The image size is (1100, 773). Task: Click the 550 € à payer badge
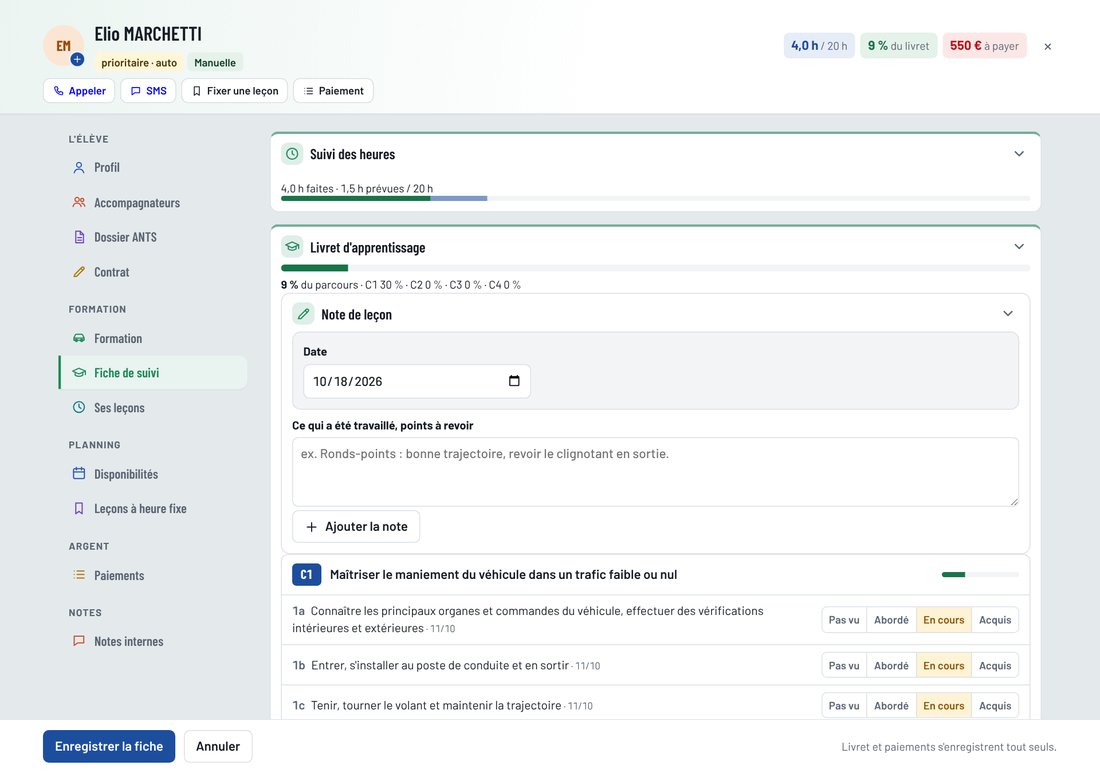point(984,46)
